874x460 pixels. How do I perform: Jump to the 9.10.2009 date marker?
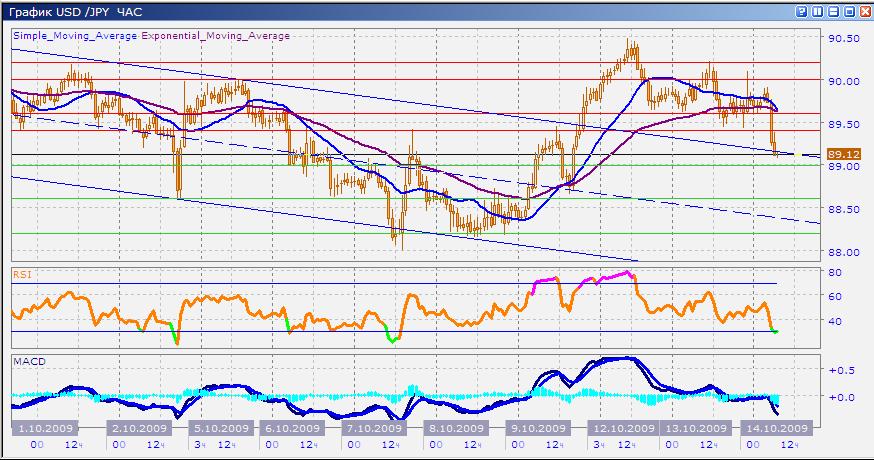(x=535, y=428)
